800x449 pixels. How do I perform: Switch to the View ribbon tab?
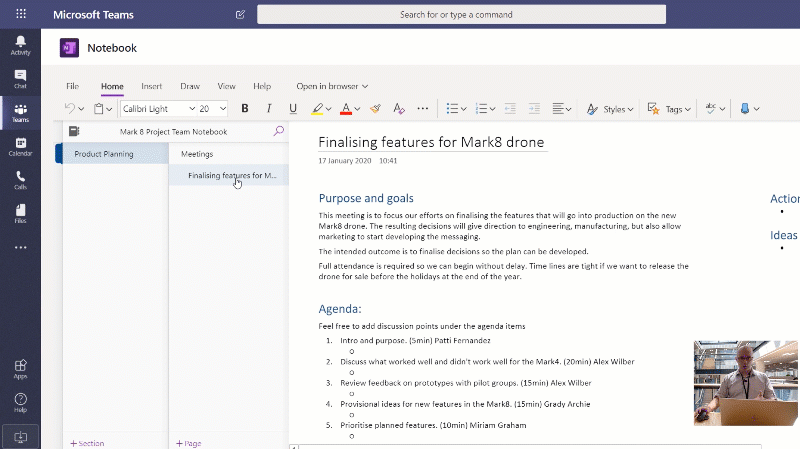227,86
